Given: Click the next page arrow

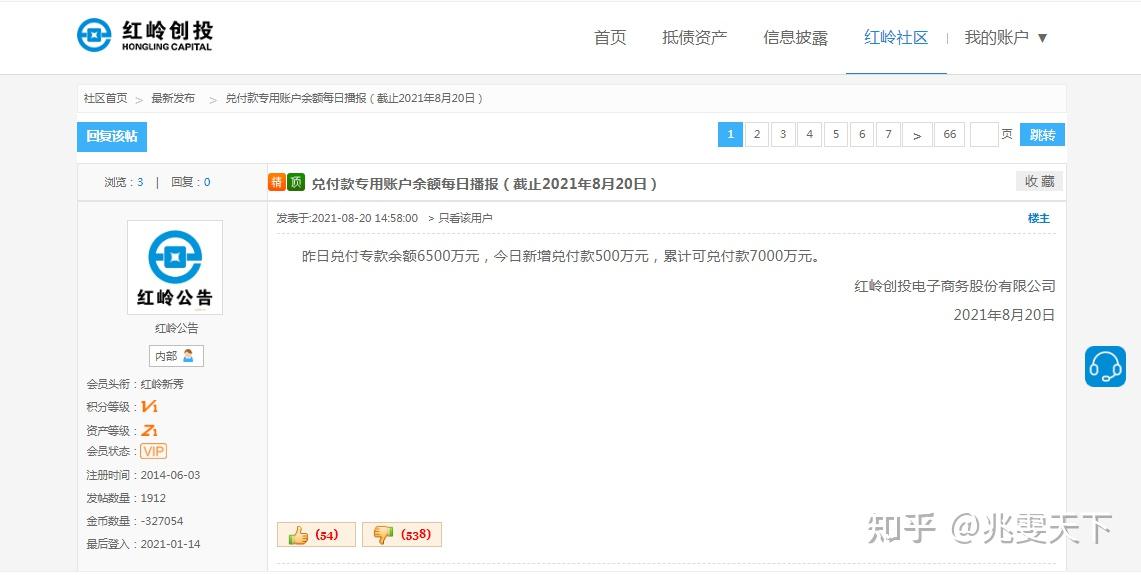Looking at the screenshot, I should coord(917,135).
